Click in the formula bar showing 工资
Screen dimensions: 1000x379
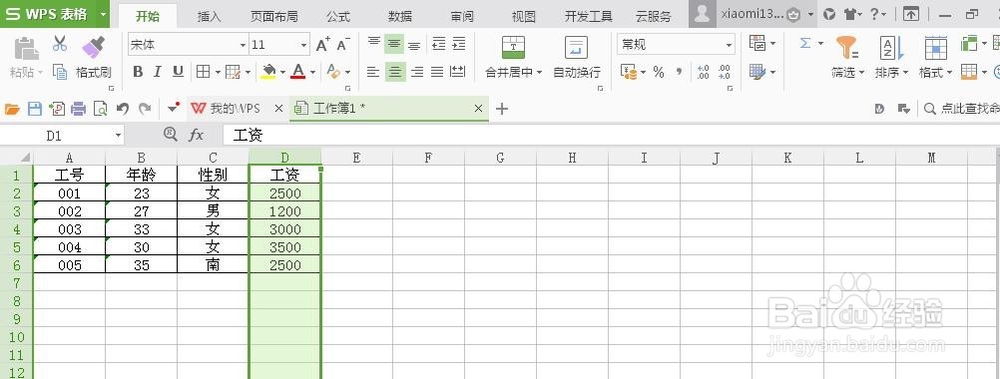click(x=611, y=135)
